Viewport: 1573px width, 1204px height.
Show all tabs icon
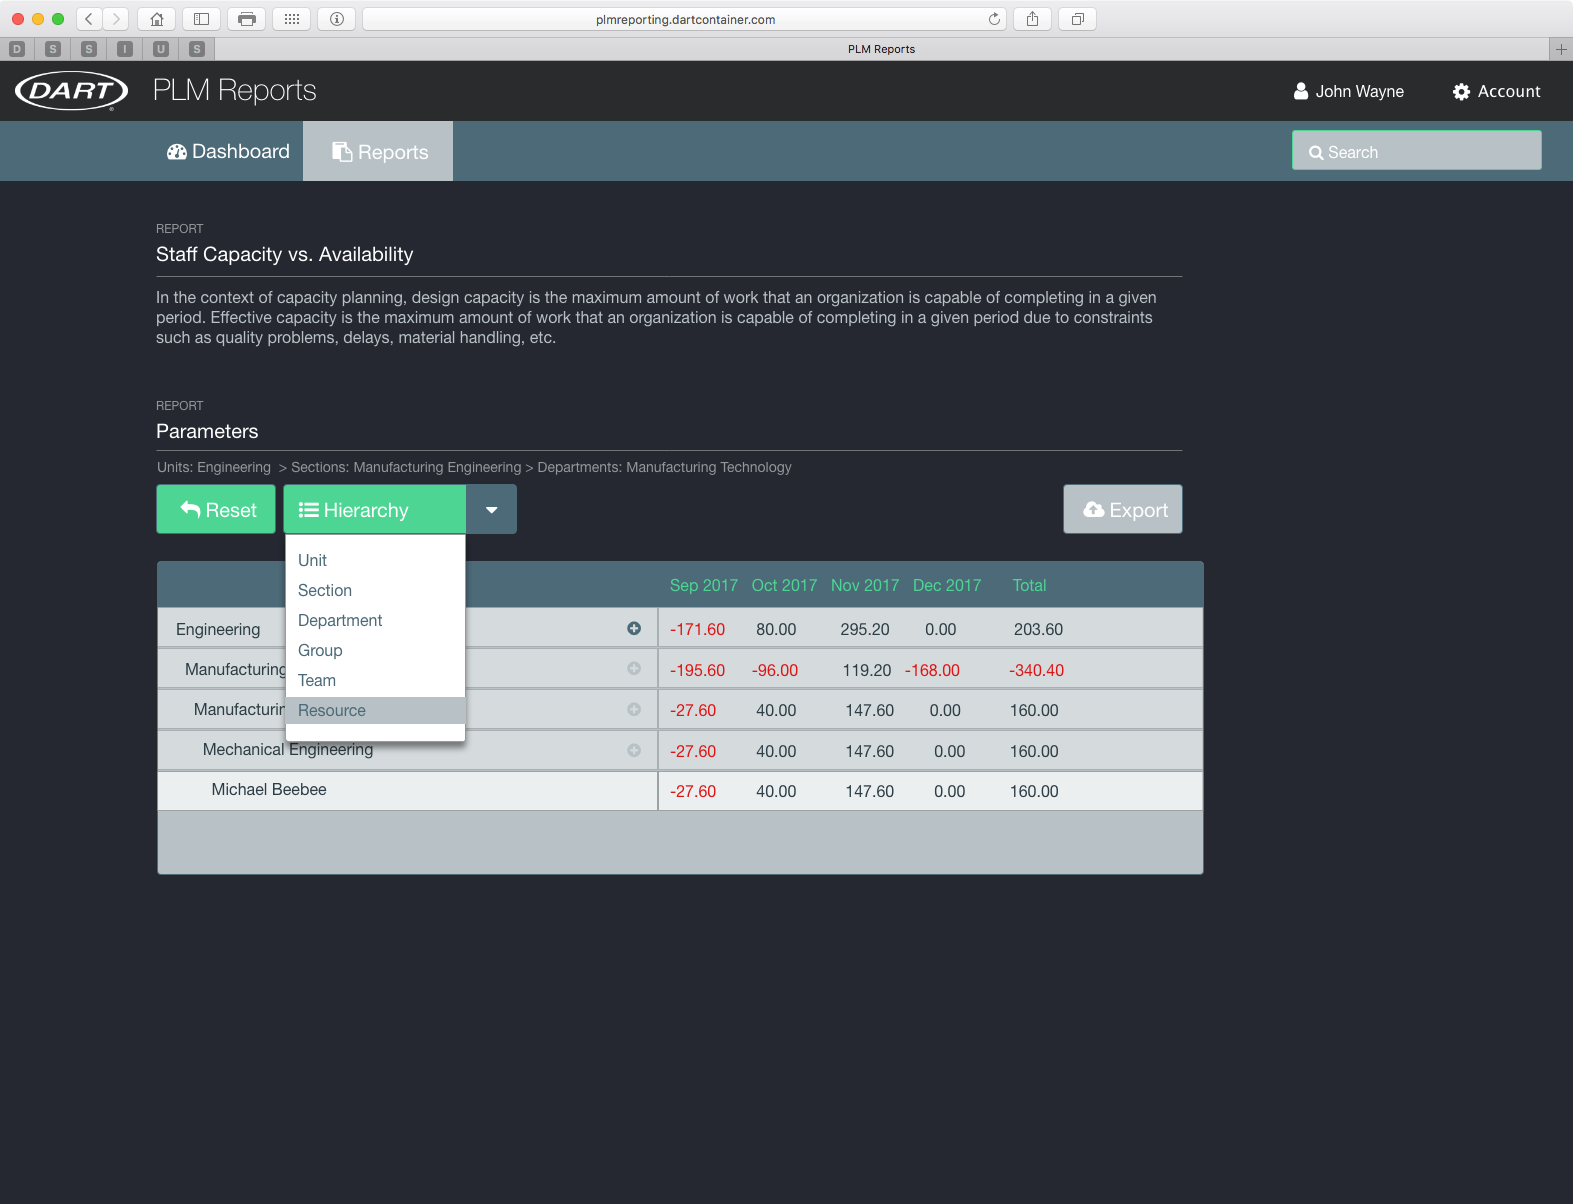(1078, 19)
